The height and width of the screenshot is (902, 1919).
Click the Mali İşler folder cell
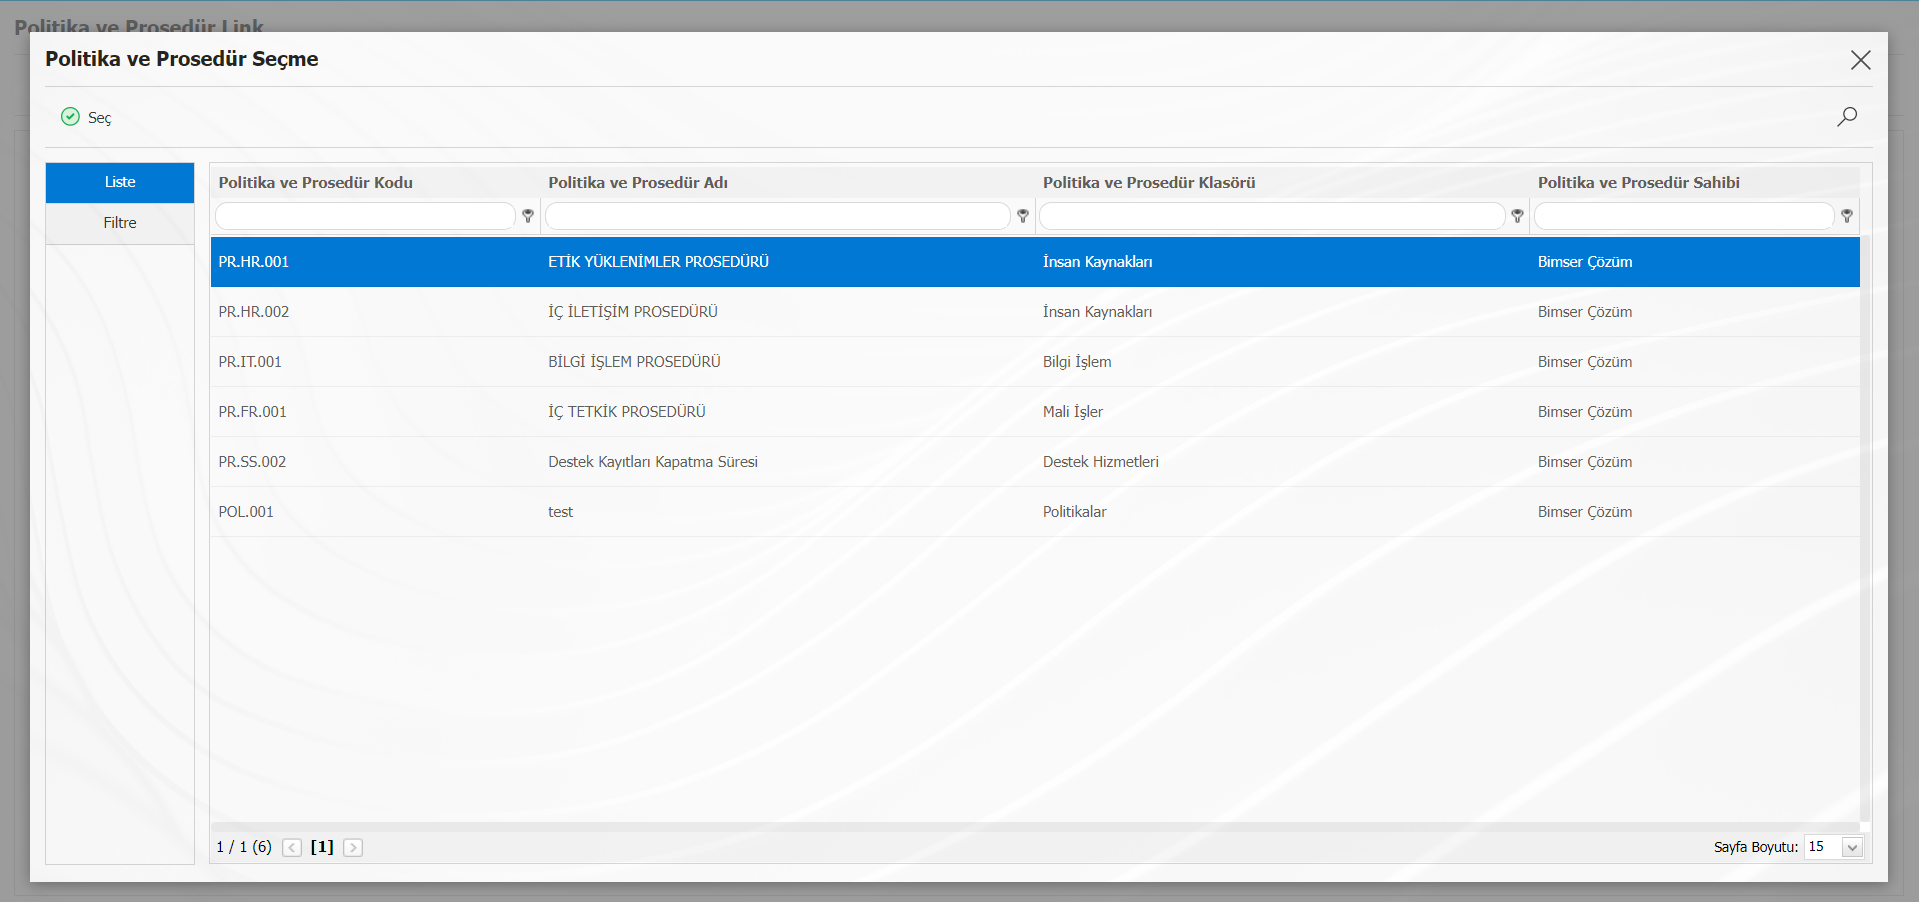(x=1073, y=412)
